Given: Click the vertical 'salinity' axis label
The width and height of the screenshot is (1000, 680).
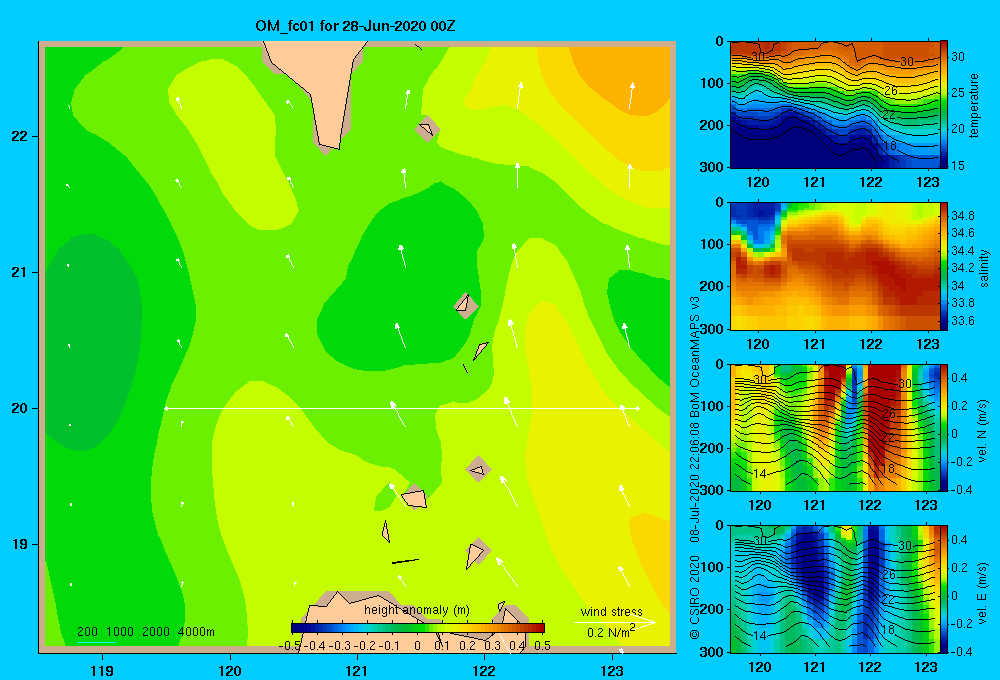Looking at the screenshot, I should pyautogui.click(x=983, y=268).
